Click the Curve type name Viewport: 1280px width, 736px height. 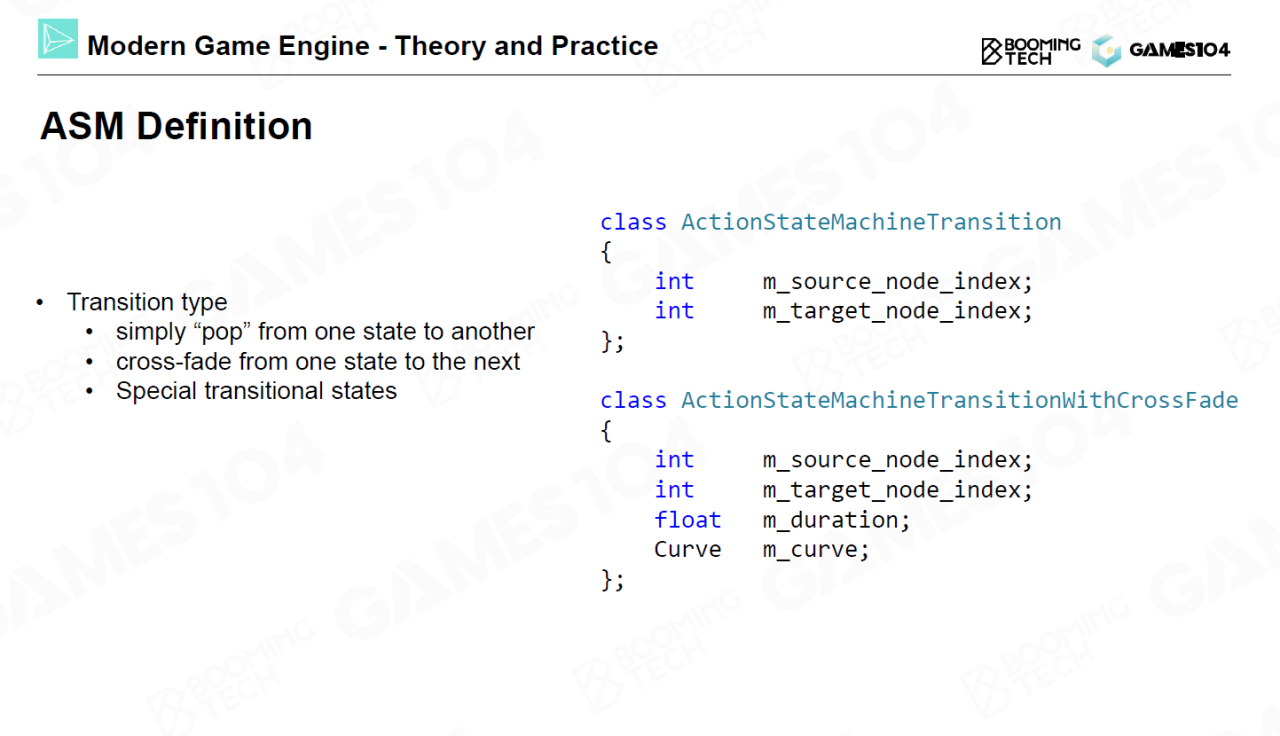687,550
